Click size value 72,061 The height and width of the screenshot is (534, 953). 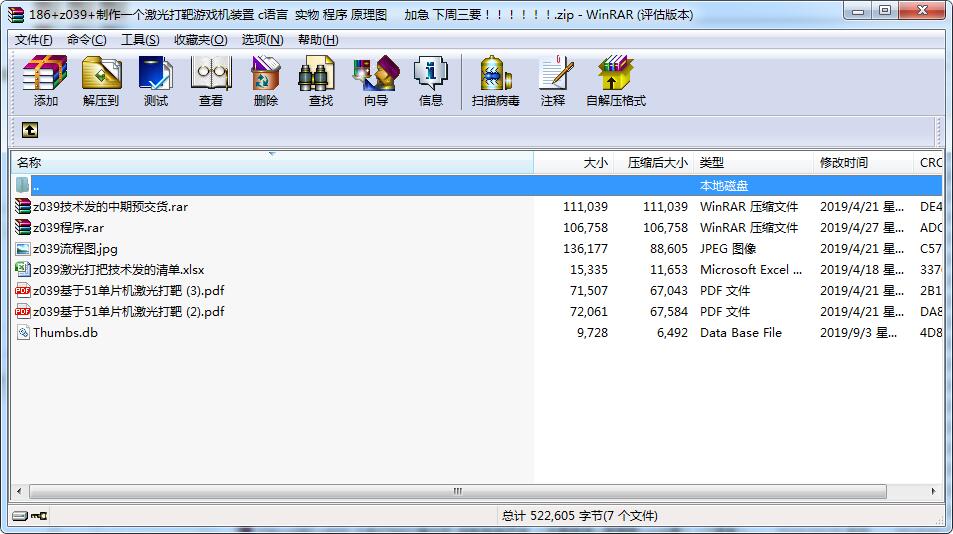588,311
